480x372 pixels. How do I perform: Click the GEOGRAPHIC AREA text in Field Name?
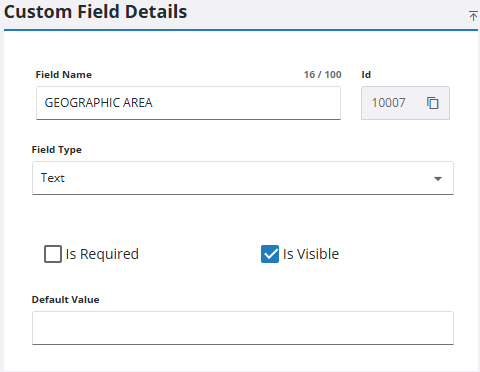pyautogui.click(x=99, y=103)
